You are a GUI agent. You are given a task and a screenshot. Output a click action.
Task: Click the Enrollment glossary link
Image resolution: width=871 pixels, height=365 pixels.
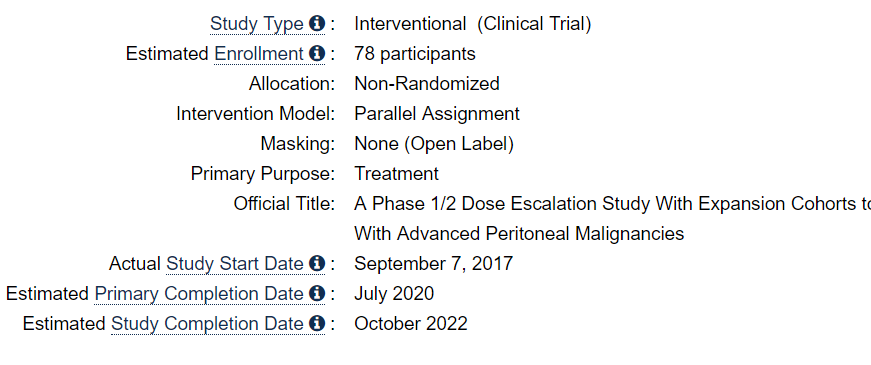coord(259,54)
